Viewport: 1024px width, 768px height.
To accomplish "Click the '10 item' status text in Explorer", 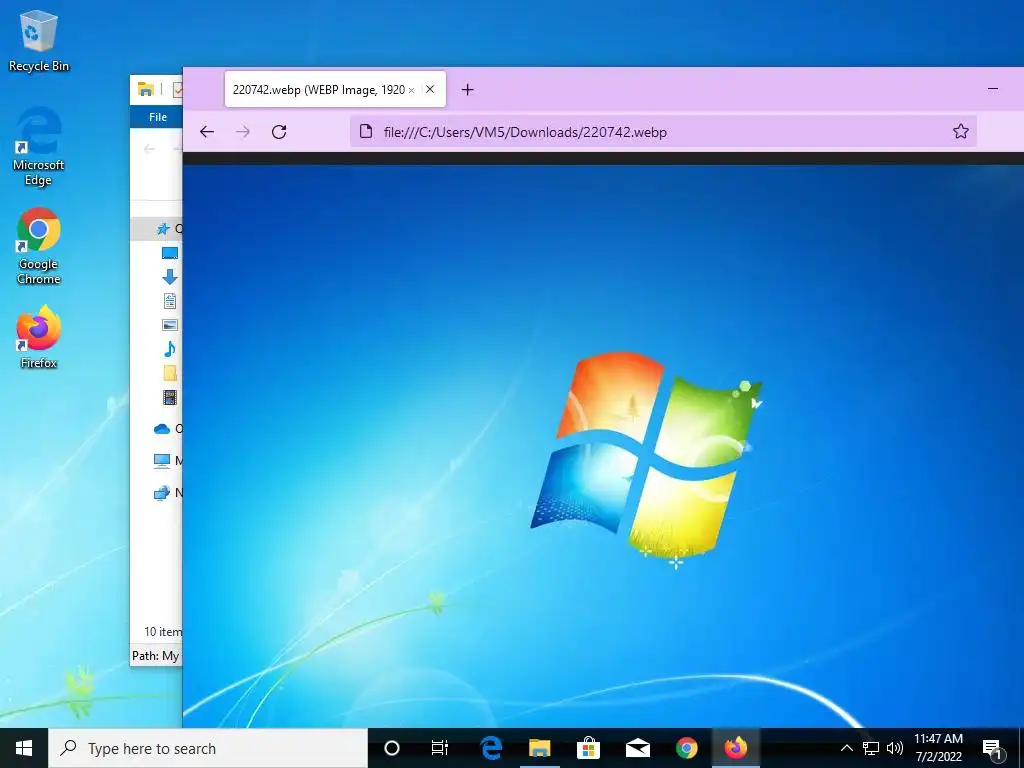I will coord(163,632).
